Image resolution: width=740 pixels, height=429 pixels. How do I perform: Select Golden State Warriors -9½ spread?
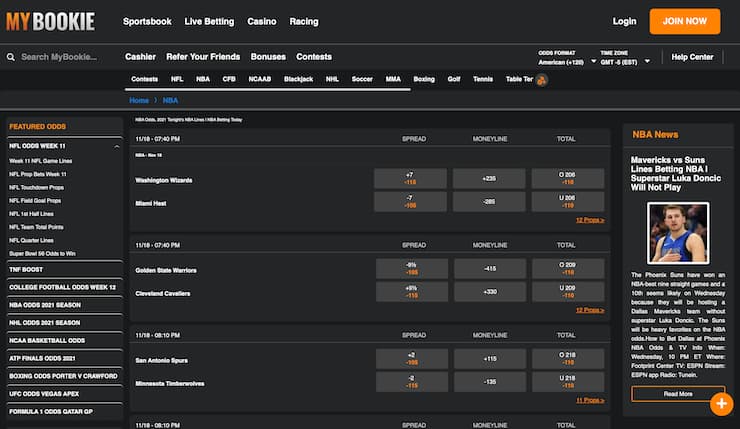click(x=410, y=268)
